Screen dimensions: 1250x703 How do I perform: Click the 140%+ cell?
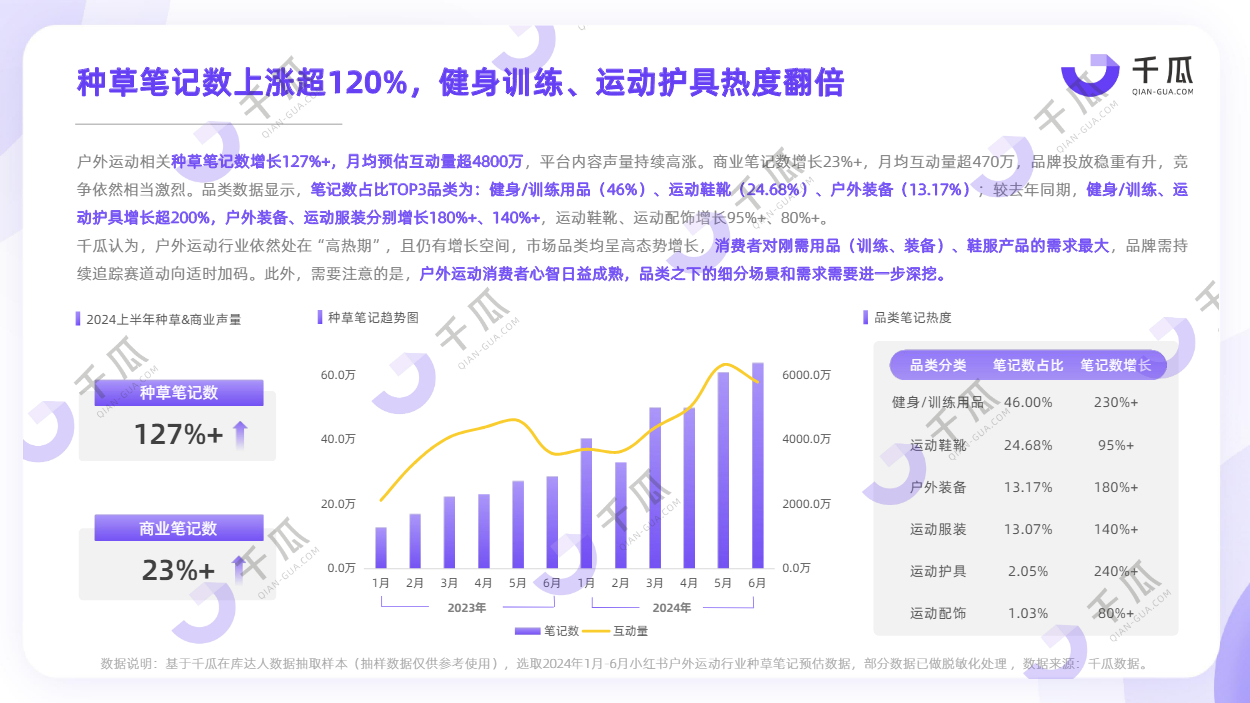pyautogui.click(x=1117, y=529)
